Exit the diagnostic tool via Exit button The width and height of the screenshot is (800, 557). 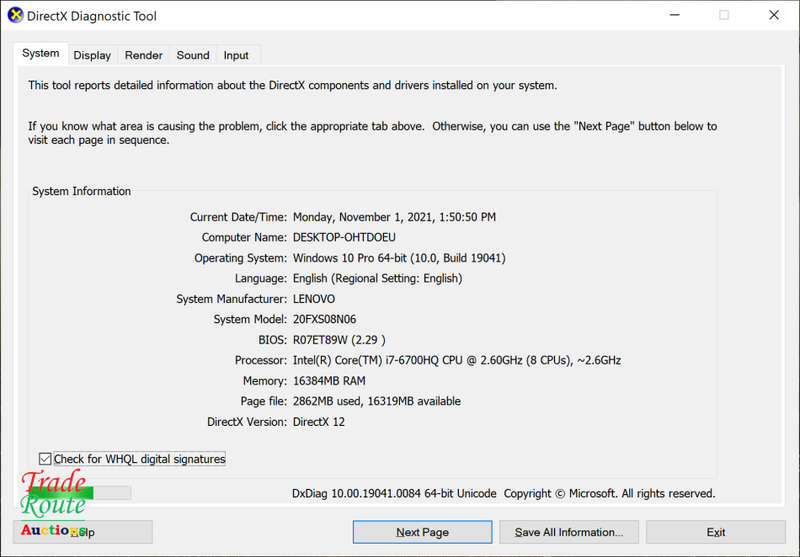point(715,532)
